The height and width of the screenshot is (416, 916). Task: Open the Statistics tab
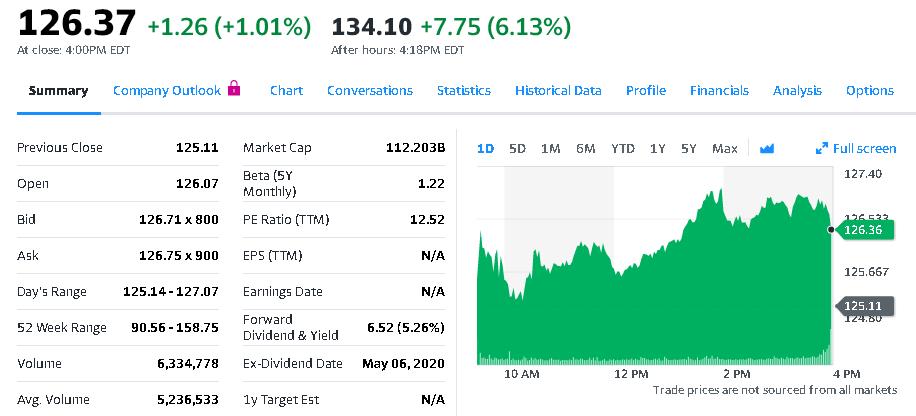[x=463, y=91]
